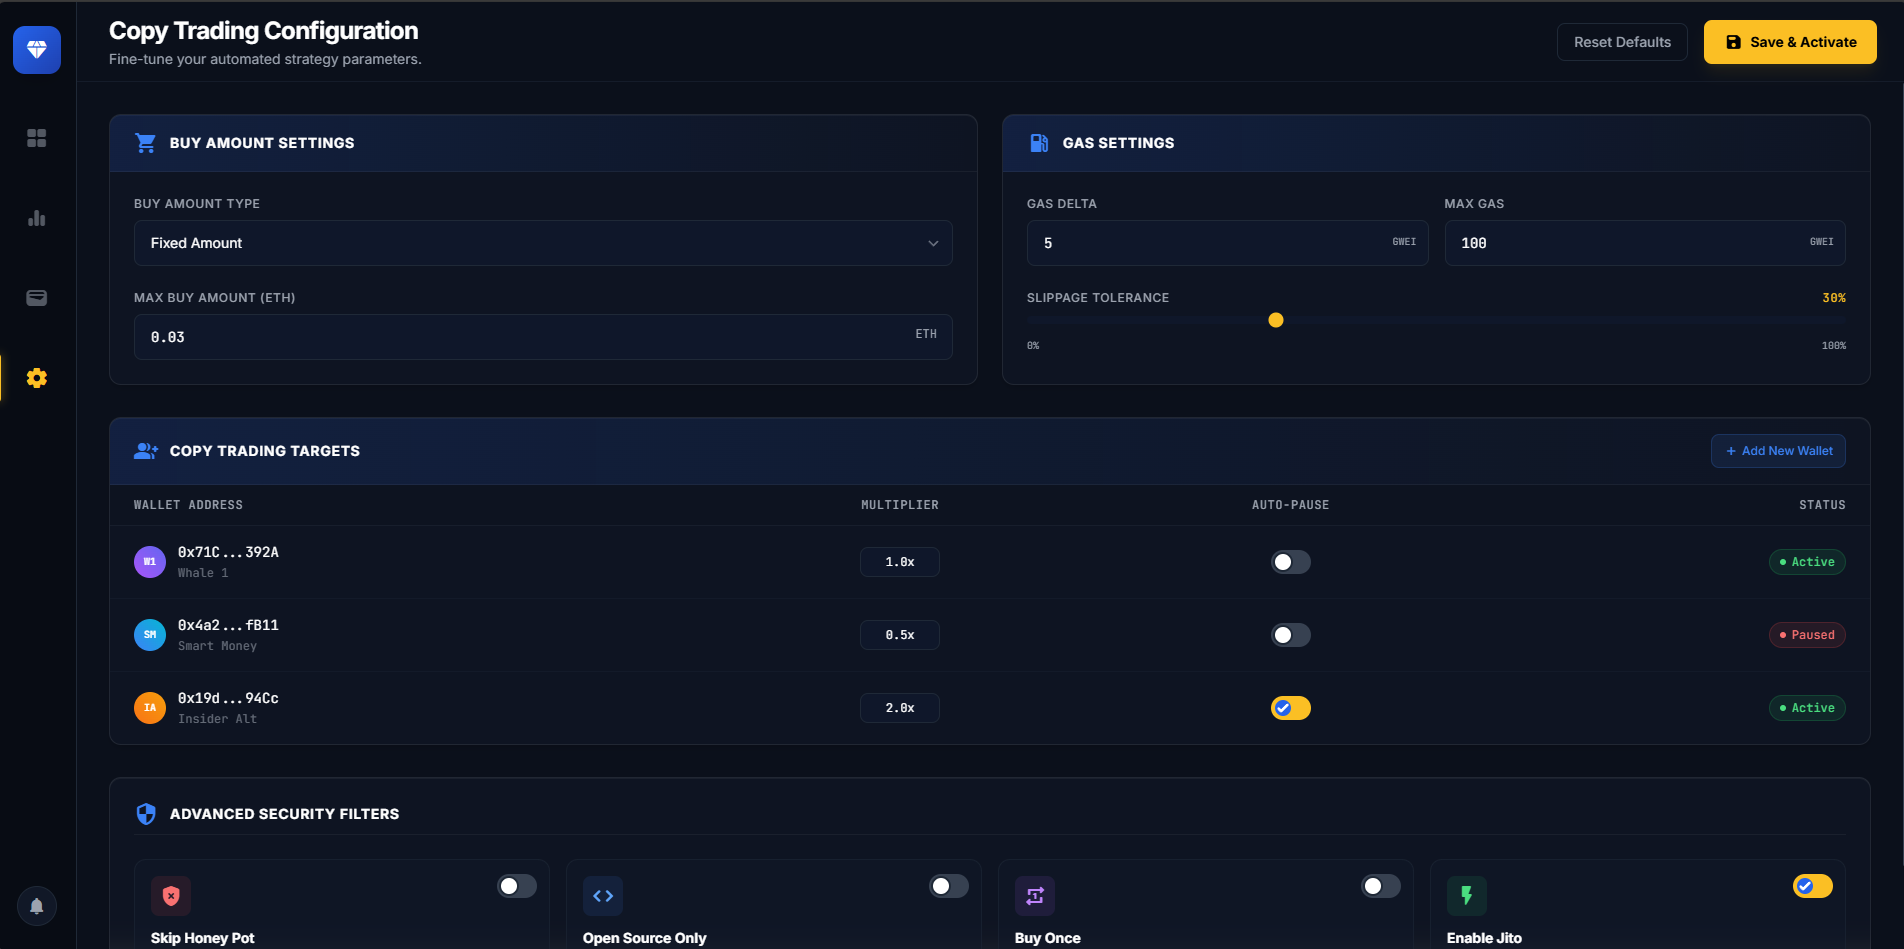Image resolution: width=1904 pixels, height=949 pixels.
Task: Disable auto-pause for Insider Alt wallet
Action: (1290, 708)
